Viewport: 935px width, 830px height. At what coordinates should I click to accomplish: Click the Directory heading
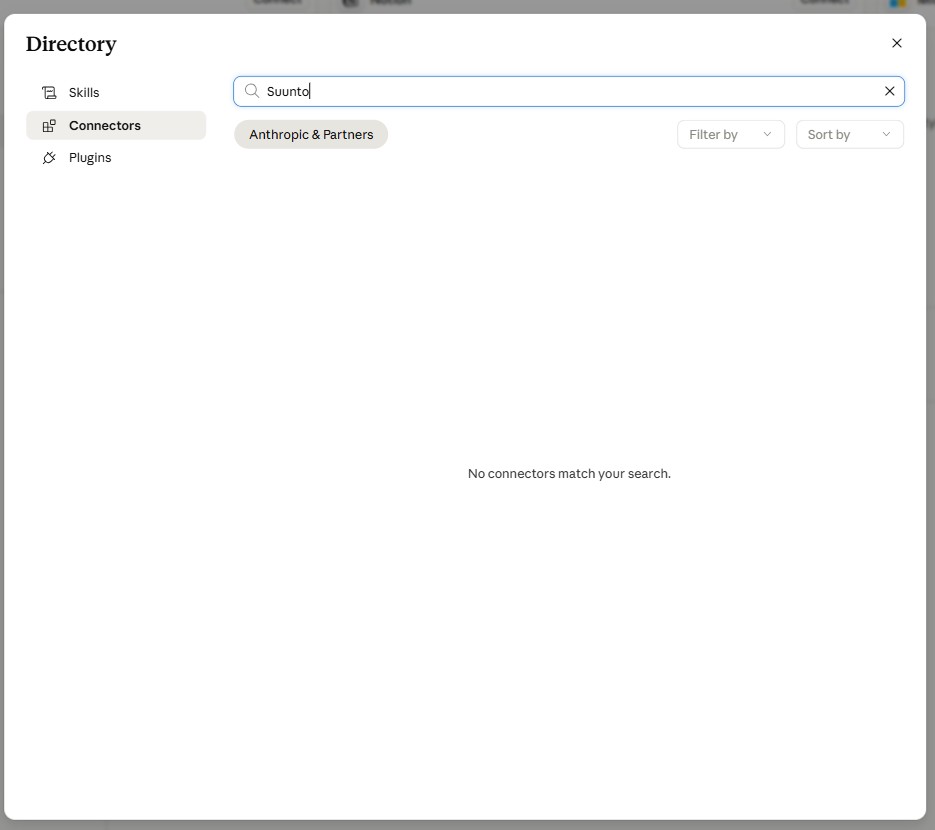[71, 44]
